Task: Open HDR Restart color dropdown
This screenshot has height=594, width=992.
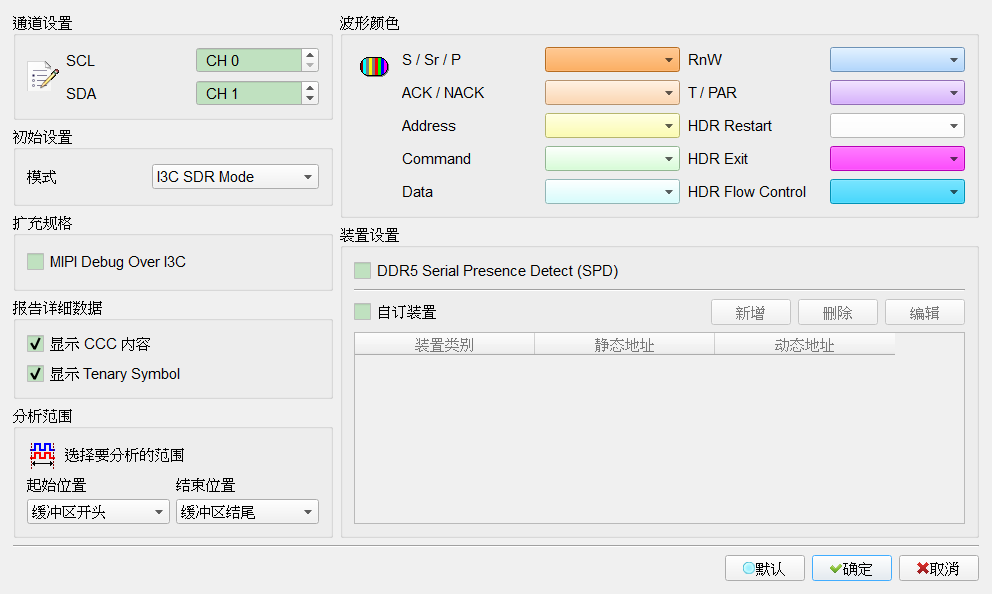Action: point(897,125)
